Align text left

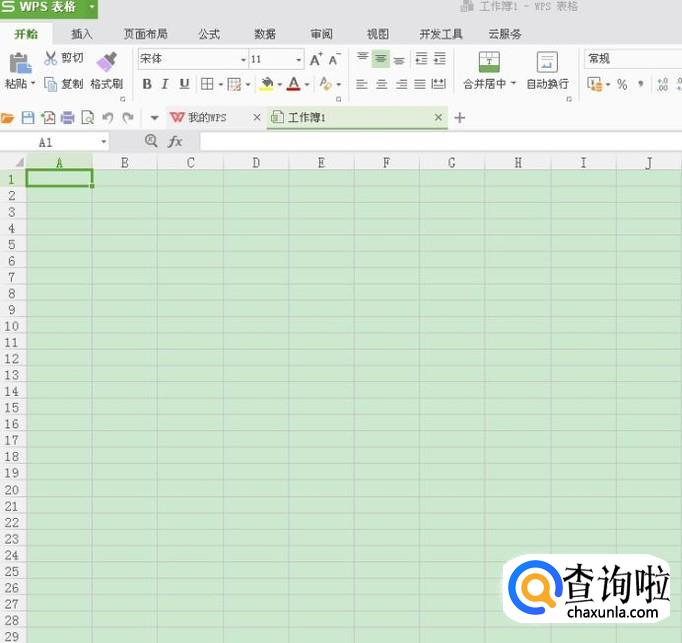[362, 84]
